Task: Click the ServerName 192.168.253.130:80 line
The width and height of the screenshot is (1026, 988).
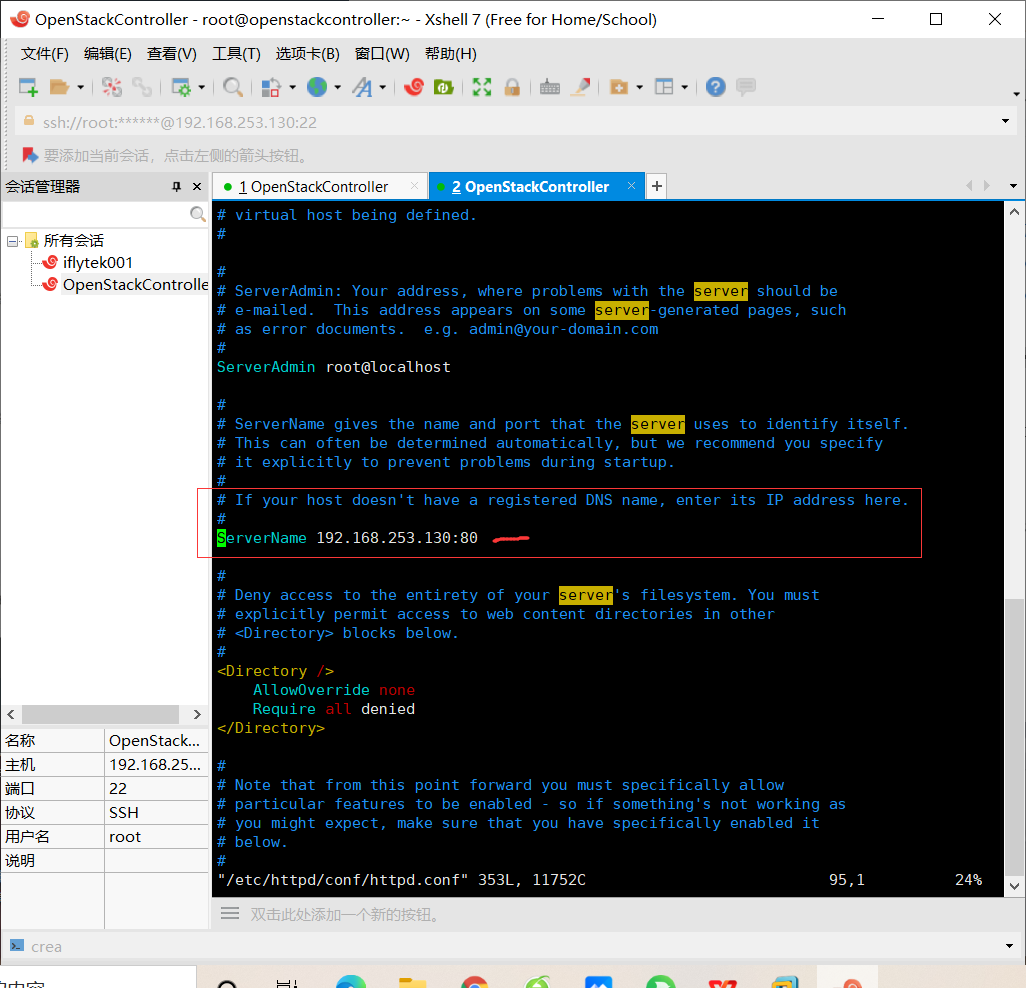Action: (347, 538)
